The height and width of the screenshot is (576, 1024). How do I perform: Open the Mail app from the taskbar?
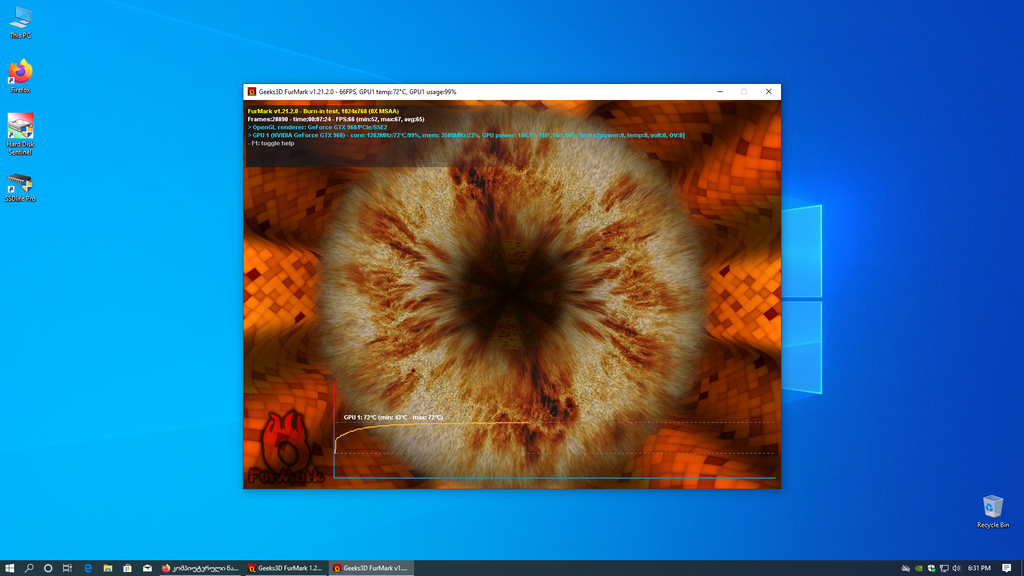147,568
